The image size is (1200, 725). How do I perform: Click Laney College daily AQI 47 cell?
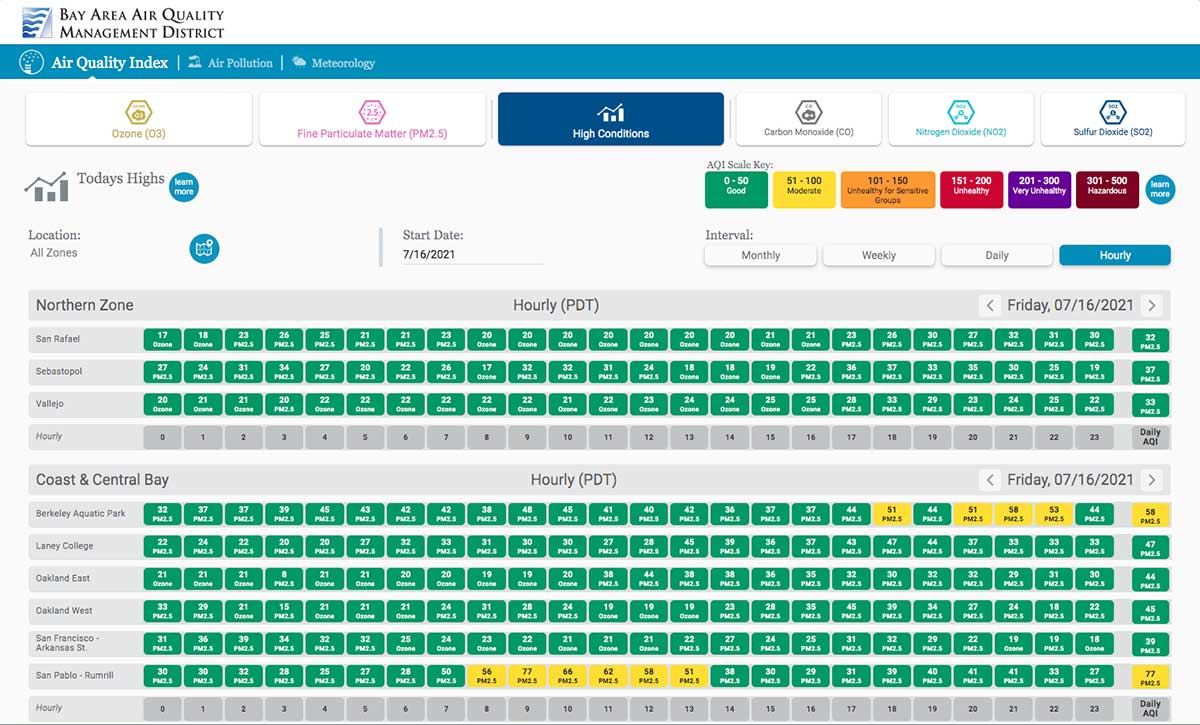[1151, 547]
